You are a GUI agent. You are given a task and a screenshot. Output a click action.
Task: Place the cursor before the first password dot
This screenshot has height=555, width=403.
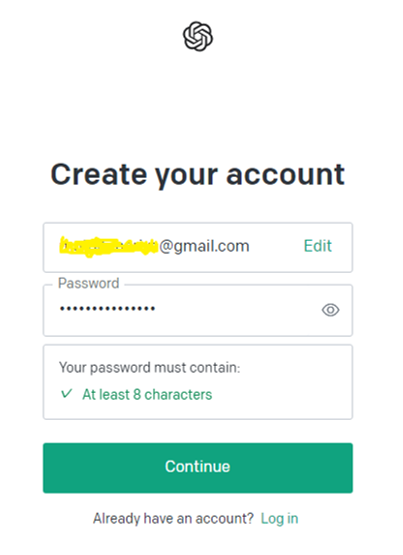tap(59, 309)
